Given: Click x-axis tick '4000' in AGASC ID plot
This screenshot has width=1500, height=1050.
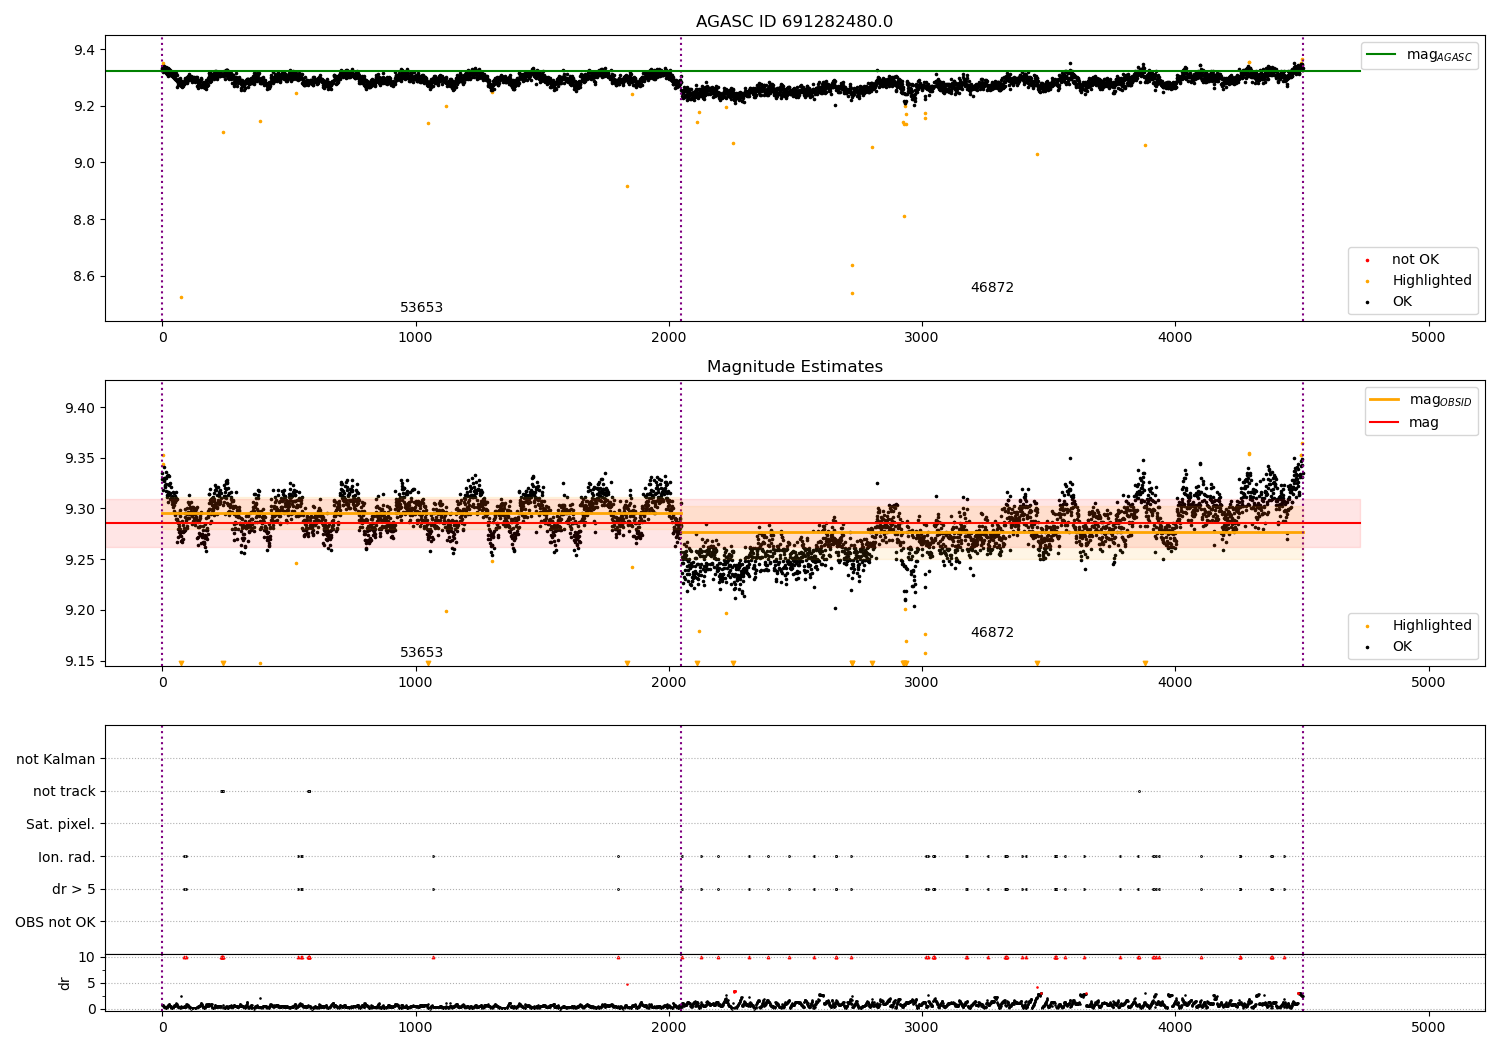Looking at the screenshot, I should click(1175, 338).
